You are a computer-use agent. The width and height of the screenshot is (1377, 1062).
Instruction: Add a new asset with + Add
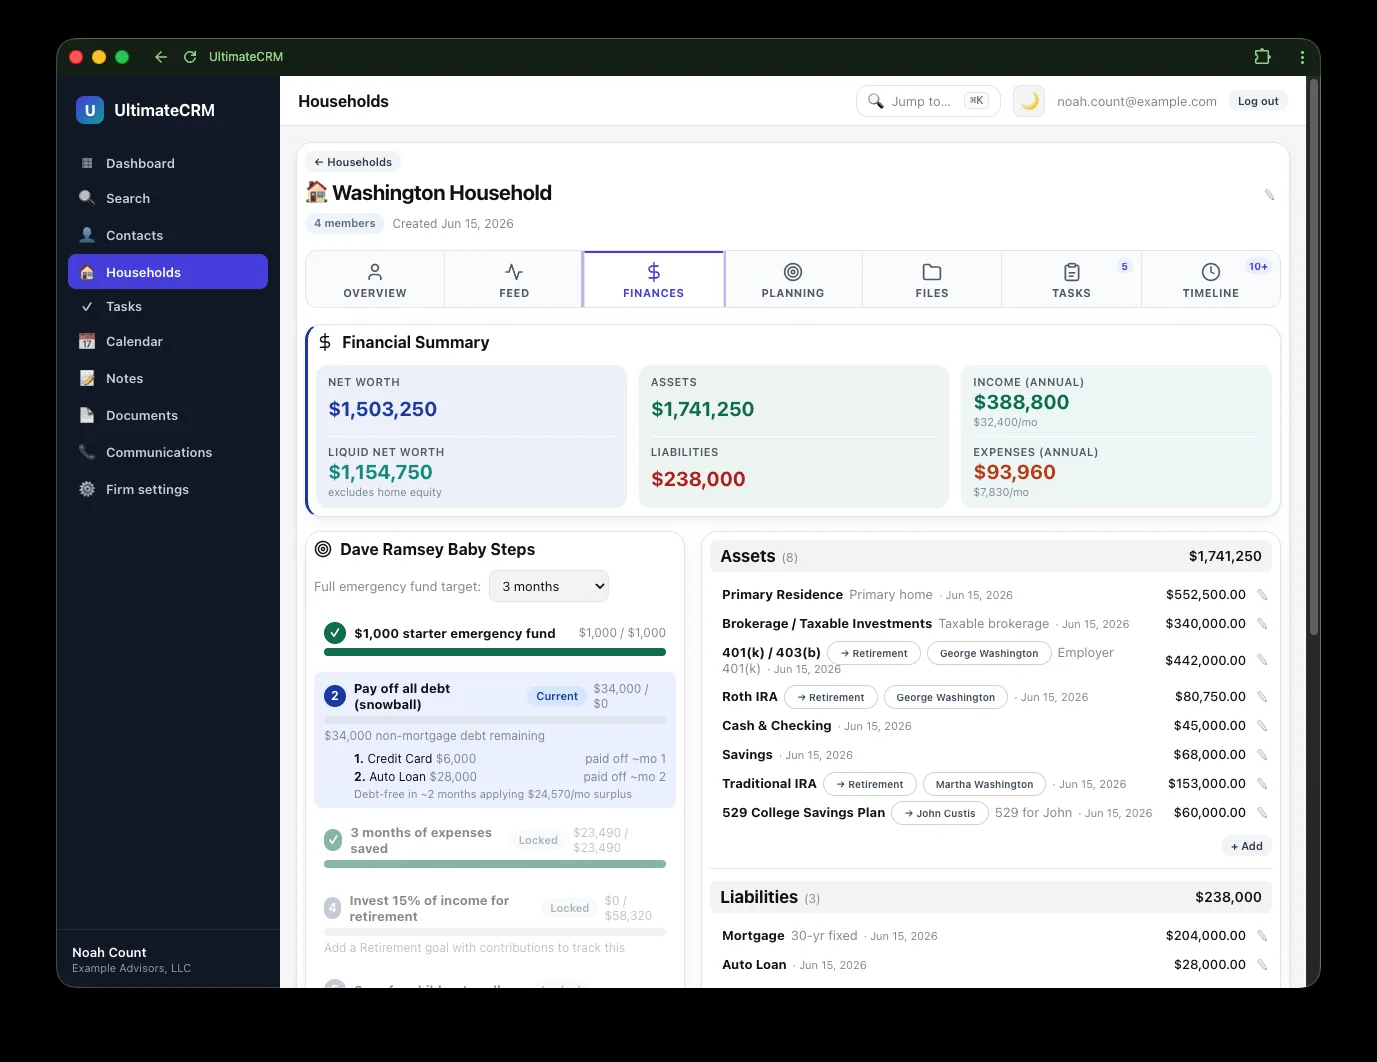coord(1247,846)
